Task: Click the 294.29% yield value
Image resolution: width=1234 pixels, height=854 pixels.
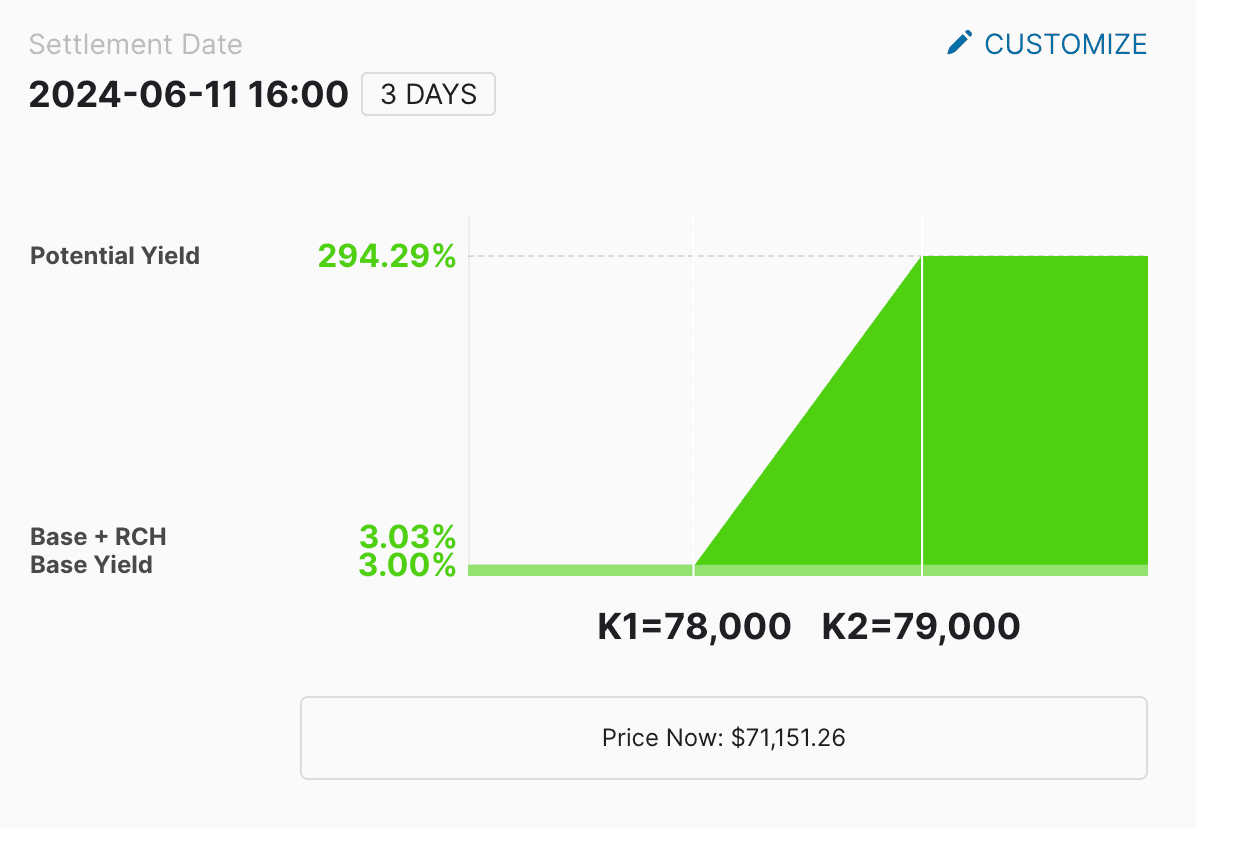Action: pyautogui.click(x=387, y=256)
